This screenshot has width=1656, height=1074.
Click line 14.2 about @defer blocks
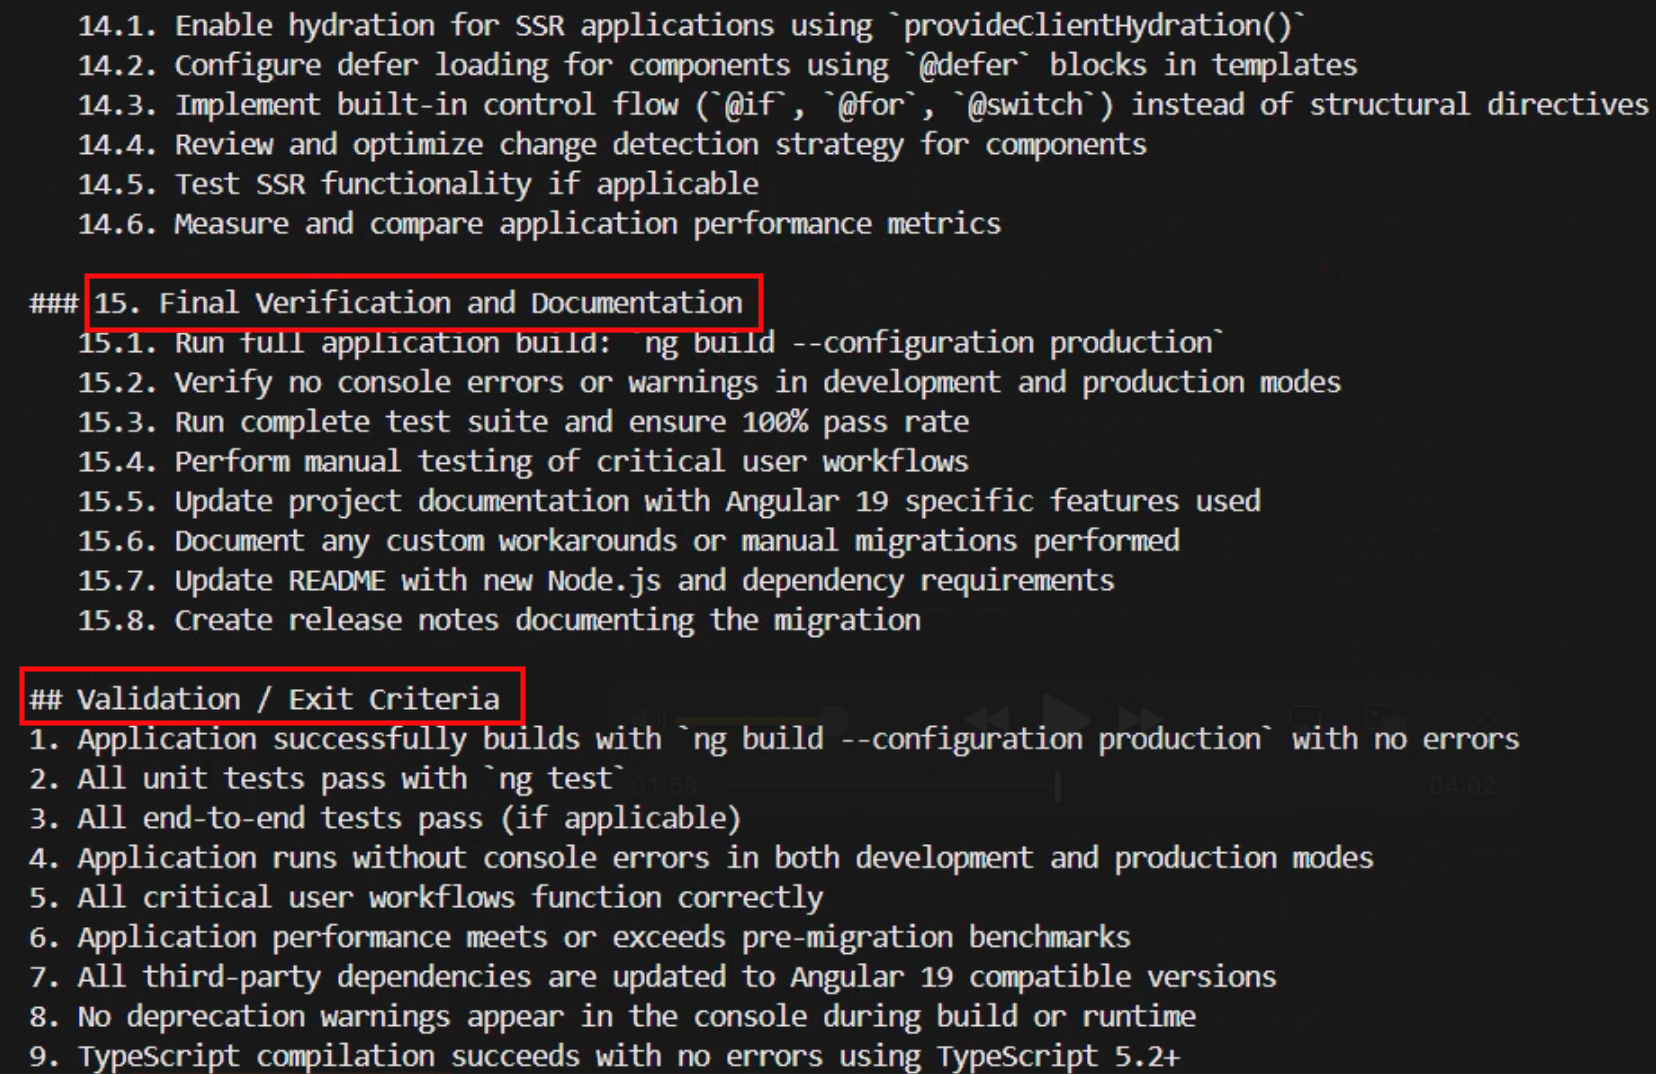(716, 65)
